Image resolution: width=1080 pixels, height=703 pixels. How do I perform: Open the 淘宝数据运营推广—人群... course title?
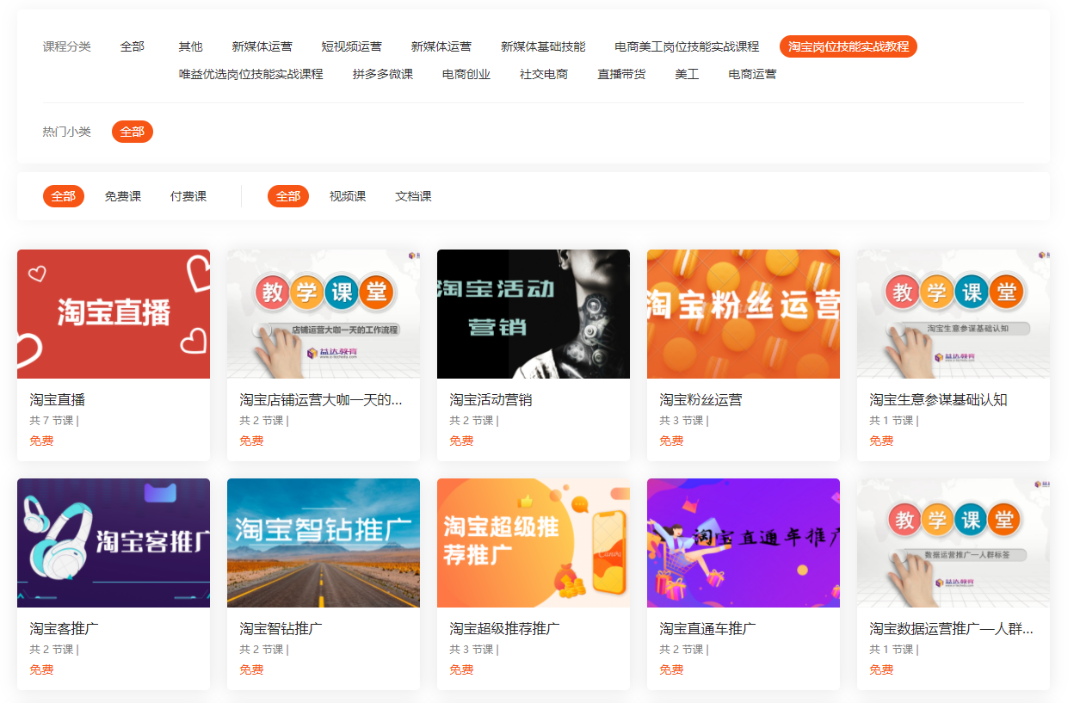[x=951, y=629]
